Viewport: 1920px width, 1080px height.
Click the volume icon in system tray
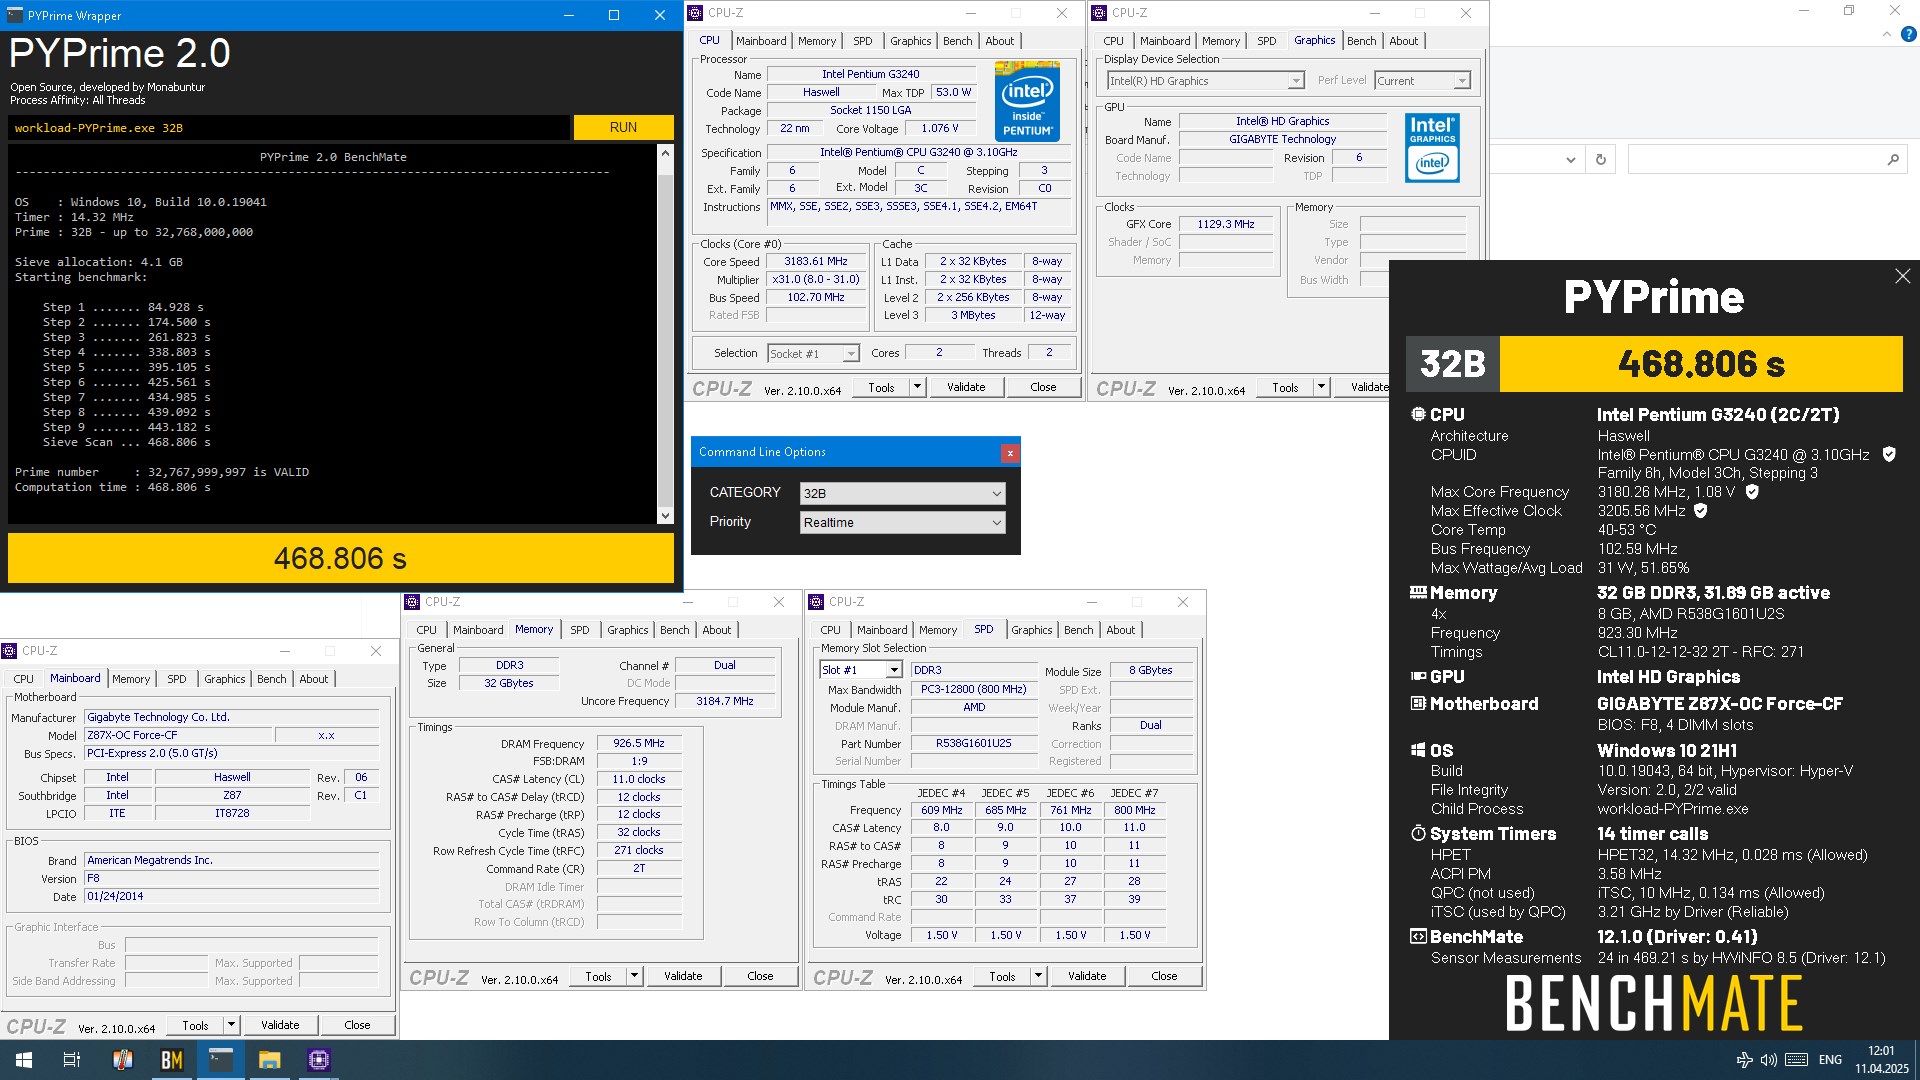tap(1768, 1060)
